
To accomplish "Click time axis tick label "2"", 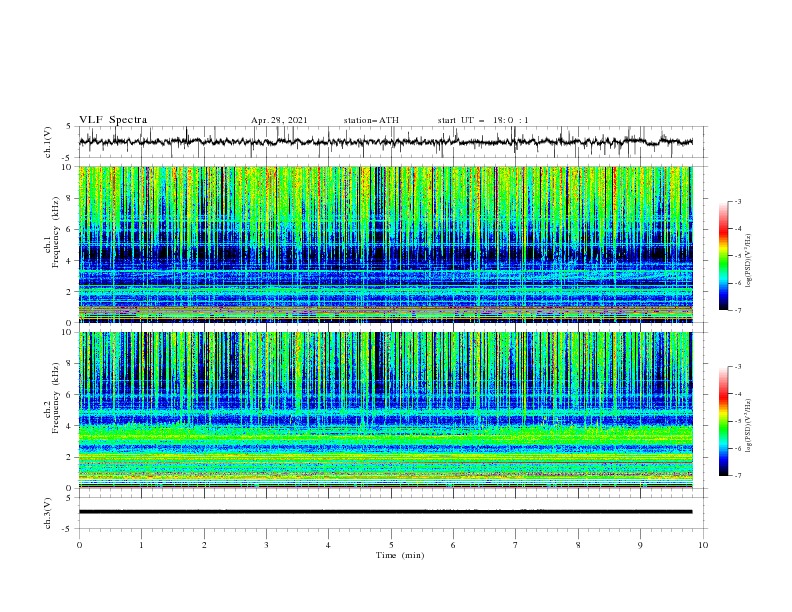I will 204,545.
